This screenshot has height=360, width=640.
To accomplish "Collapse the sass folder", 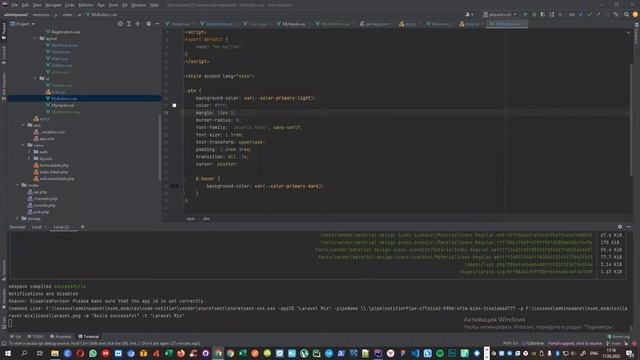I will [24, 125].
